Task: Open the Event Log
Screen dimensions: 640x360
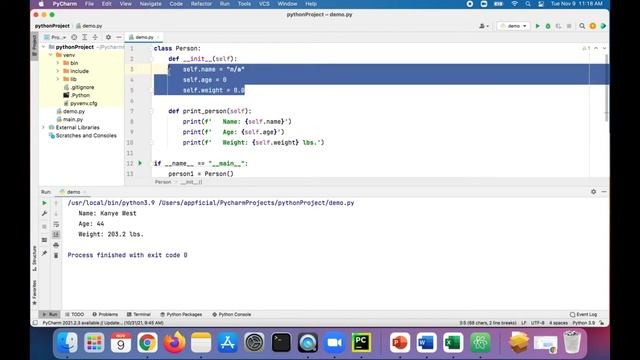Action: point(583,315)
